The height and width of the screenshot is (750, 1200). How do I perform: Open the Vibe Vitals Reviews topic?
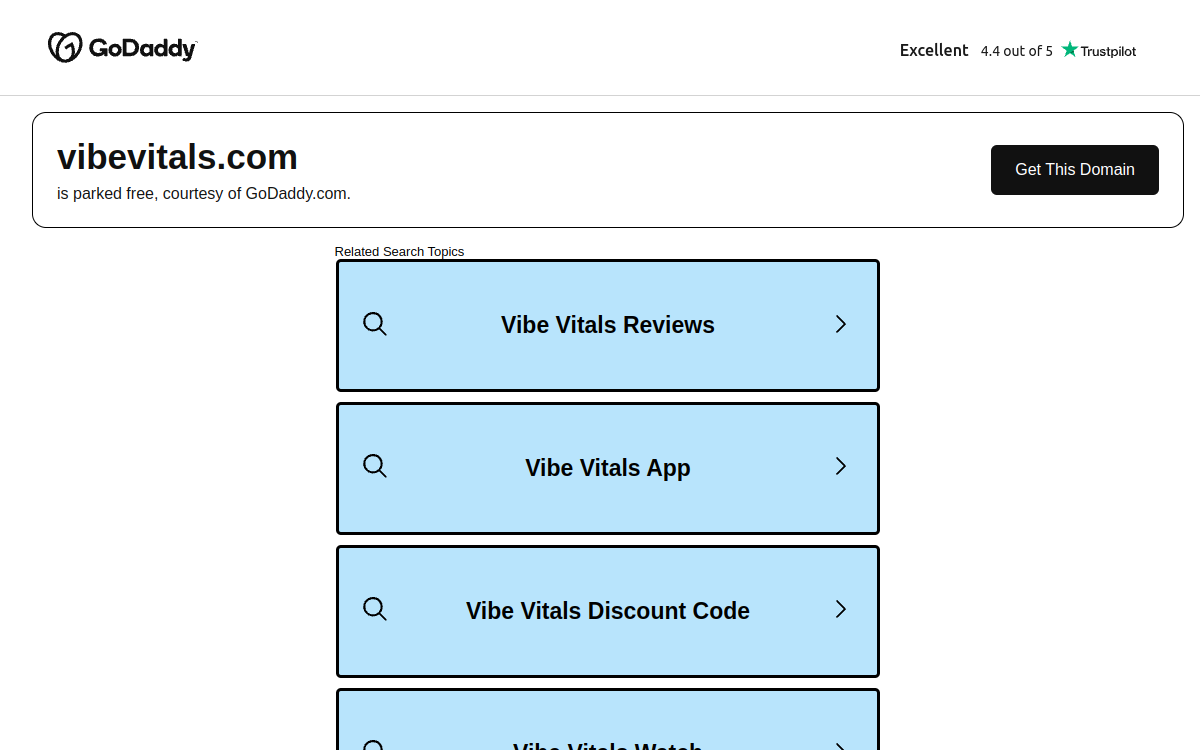coord(608,325)
